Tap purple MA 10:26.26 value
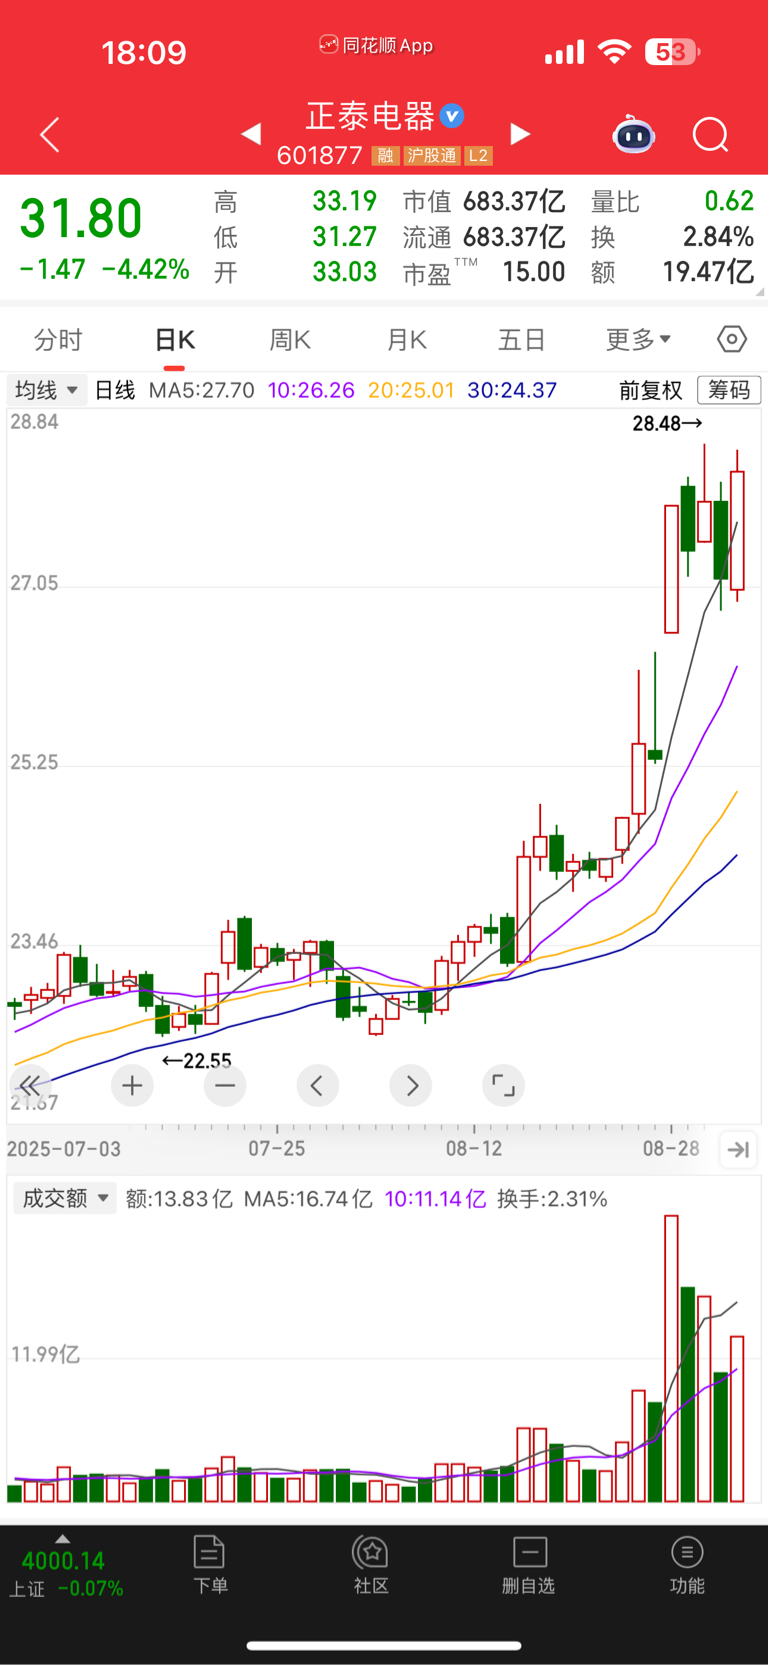Image resolution: width=768 pixels, height=1665 pixels. click(311, 390)
